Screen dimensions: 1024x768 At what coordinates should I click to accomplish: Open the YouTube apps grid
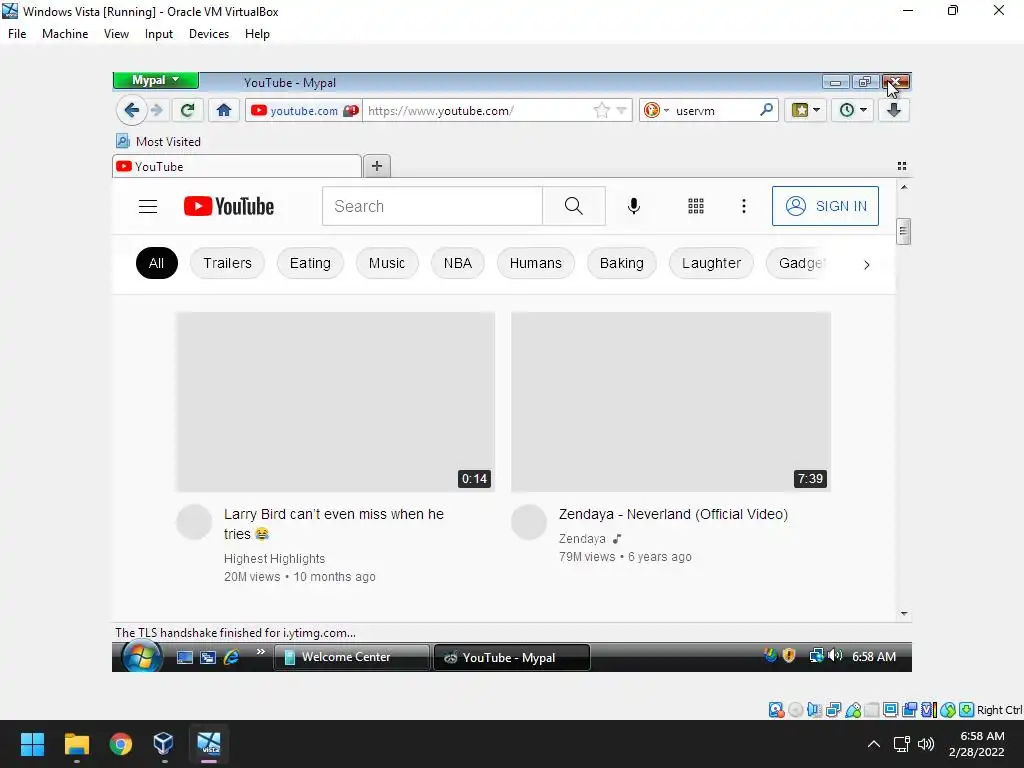coord(696,206)
